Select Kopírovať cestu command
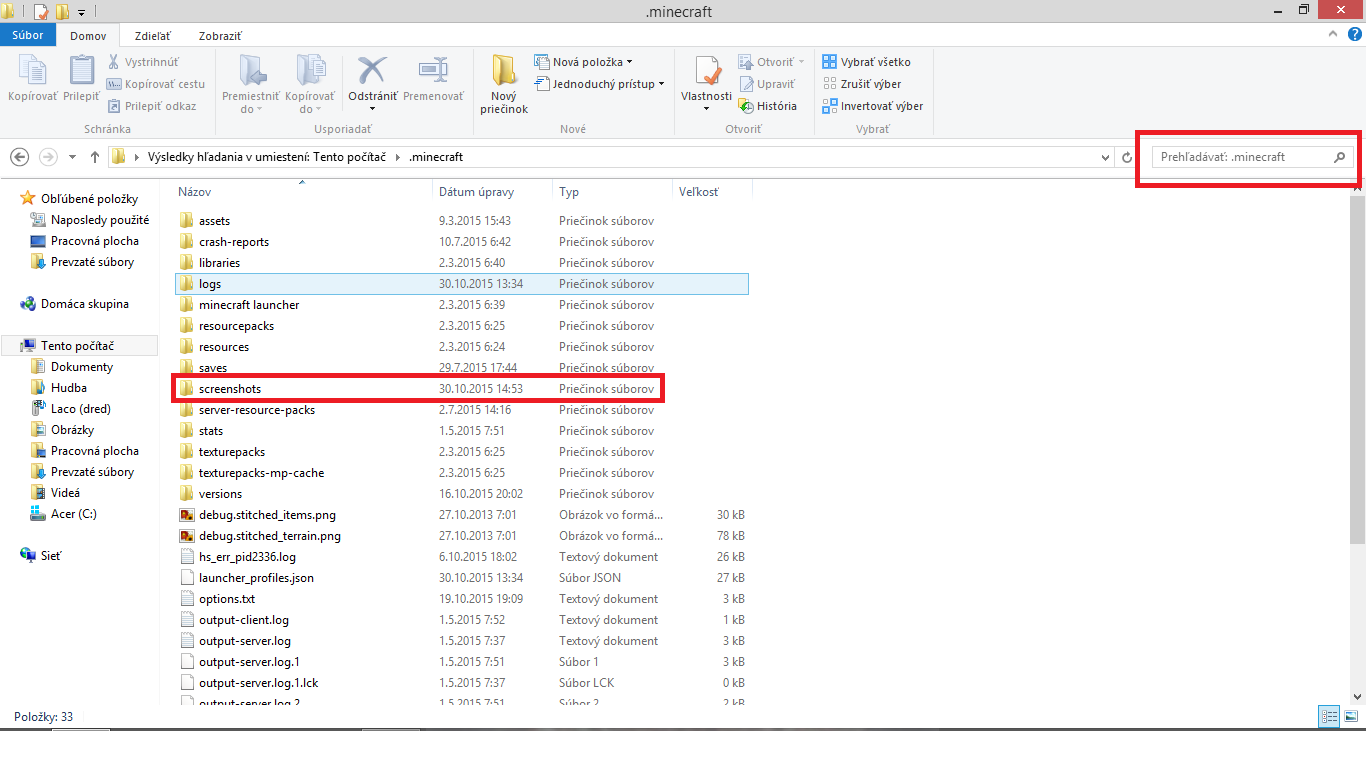This screenshot has width=1366, height=768. click(156, 84)
